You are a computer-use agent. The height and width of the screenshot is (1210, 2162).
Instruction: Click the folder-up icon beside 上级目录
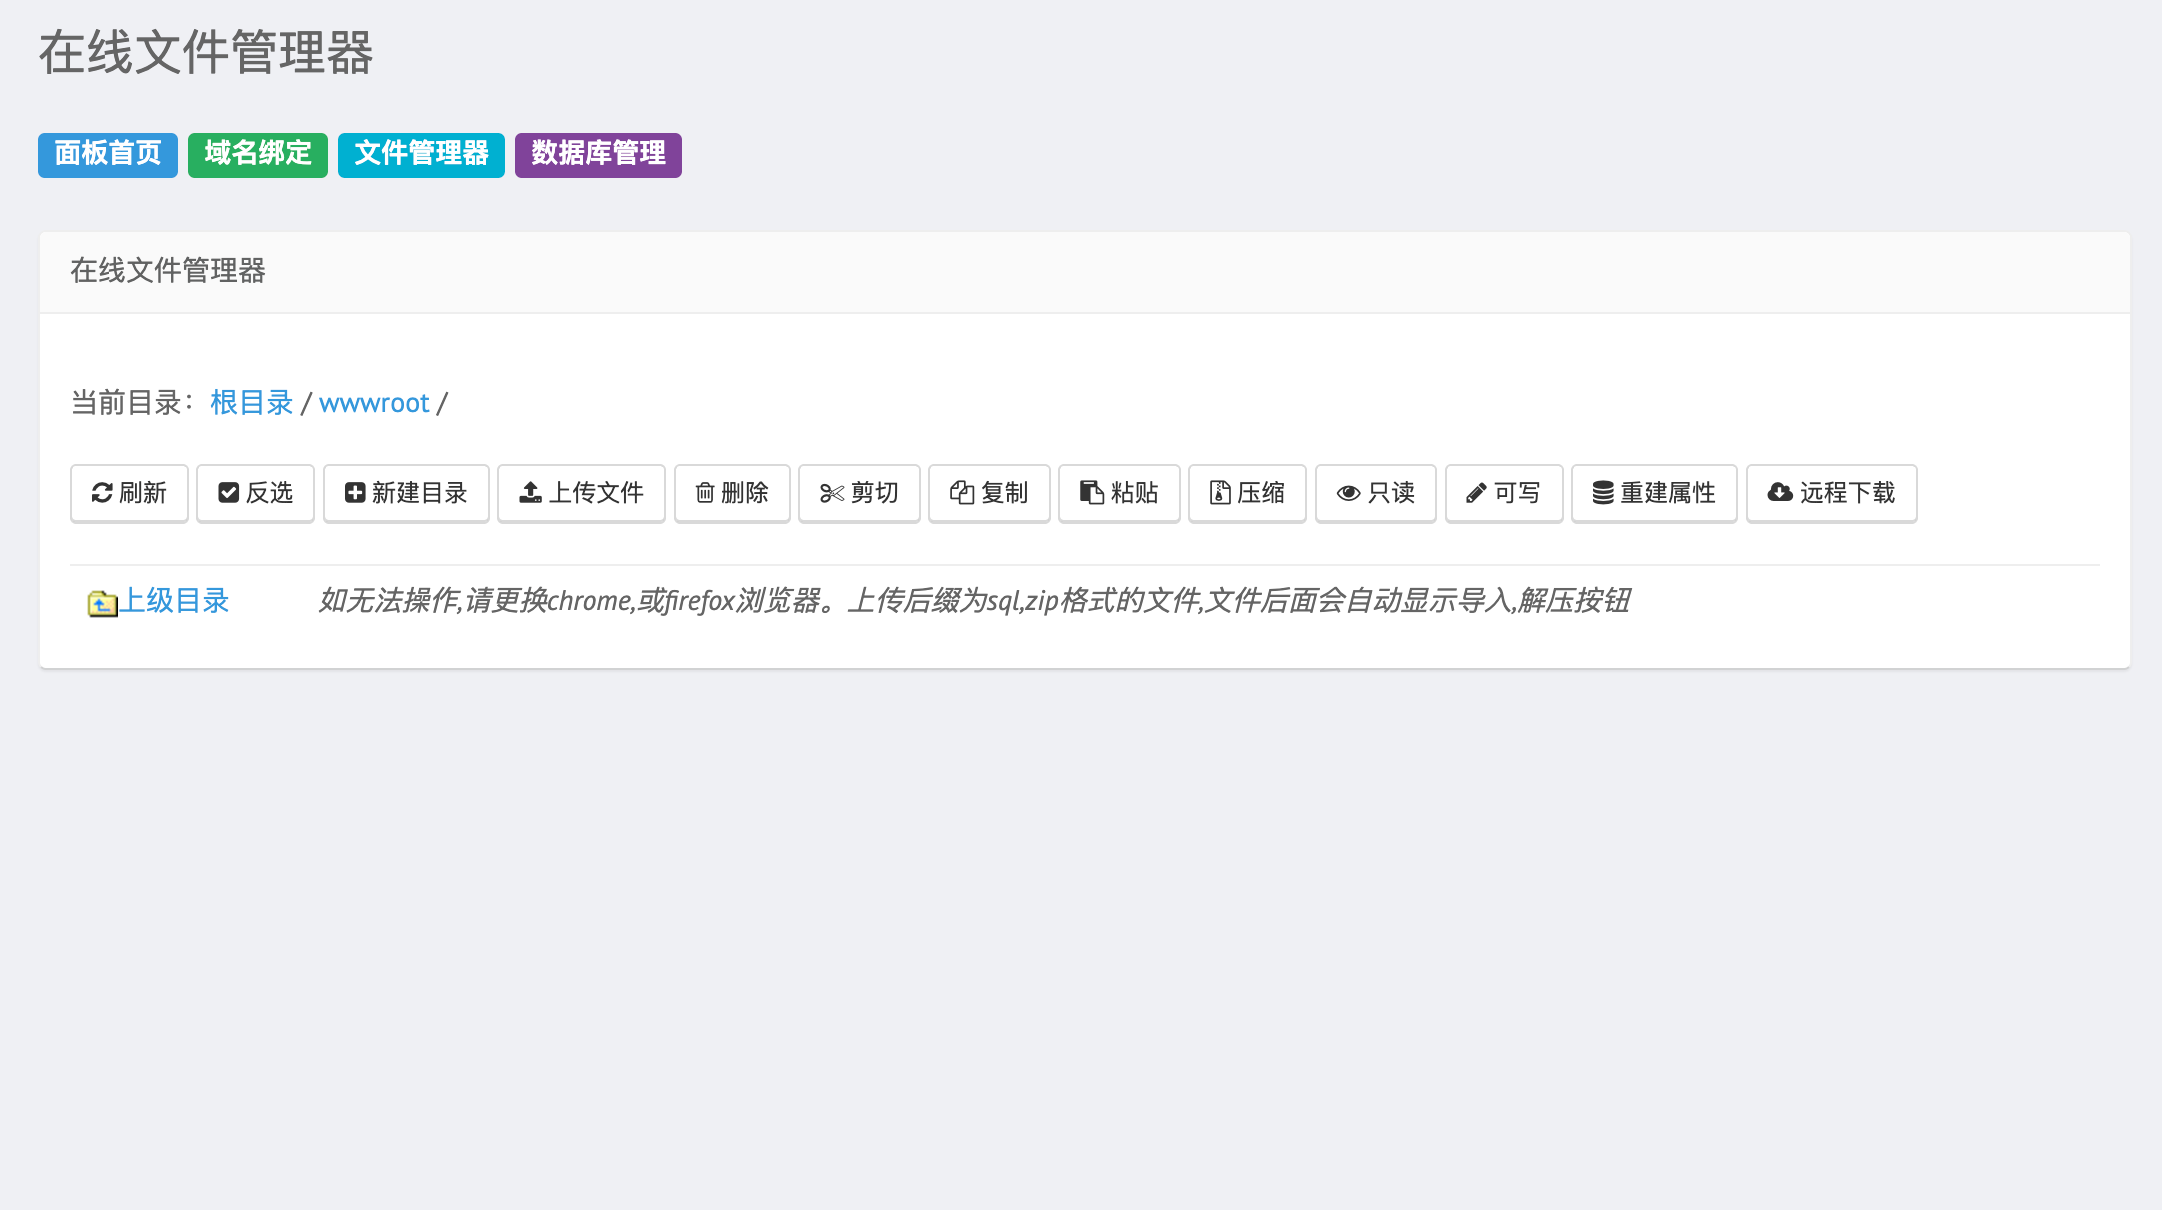(x=100, y=602)
